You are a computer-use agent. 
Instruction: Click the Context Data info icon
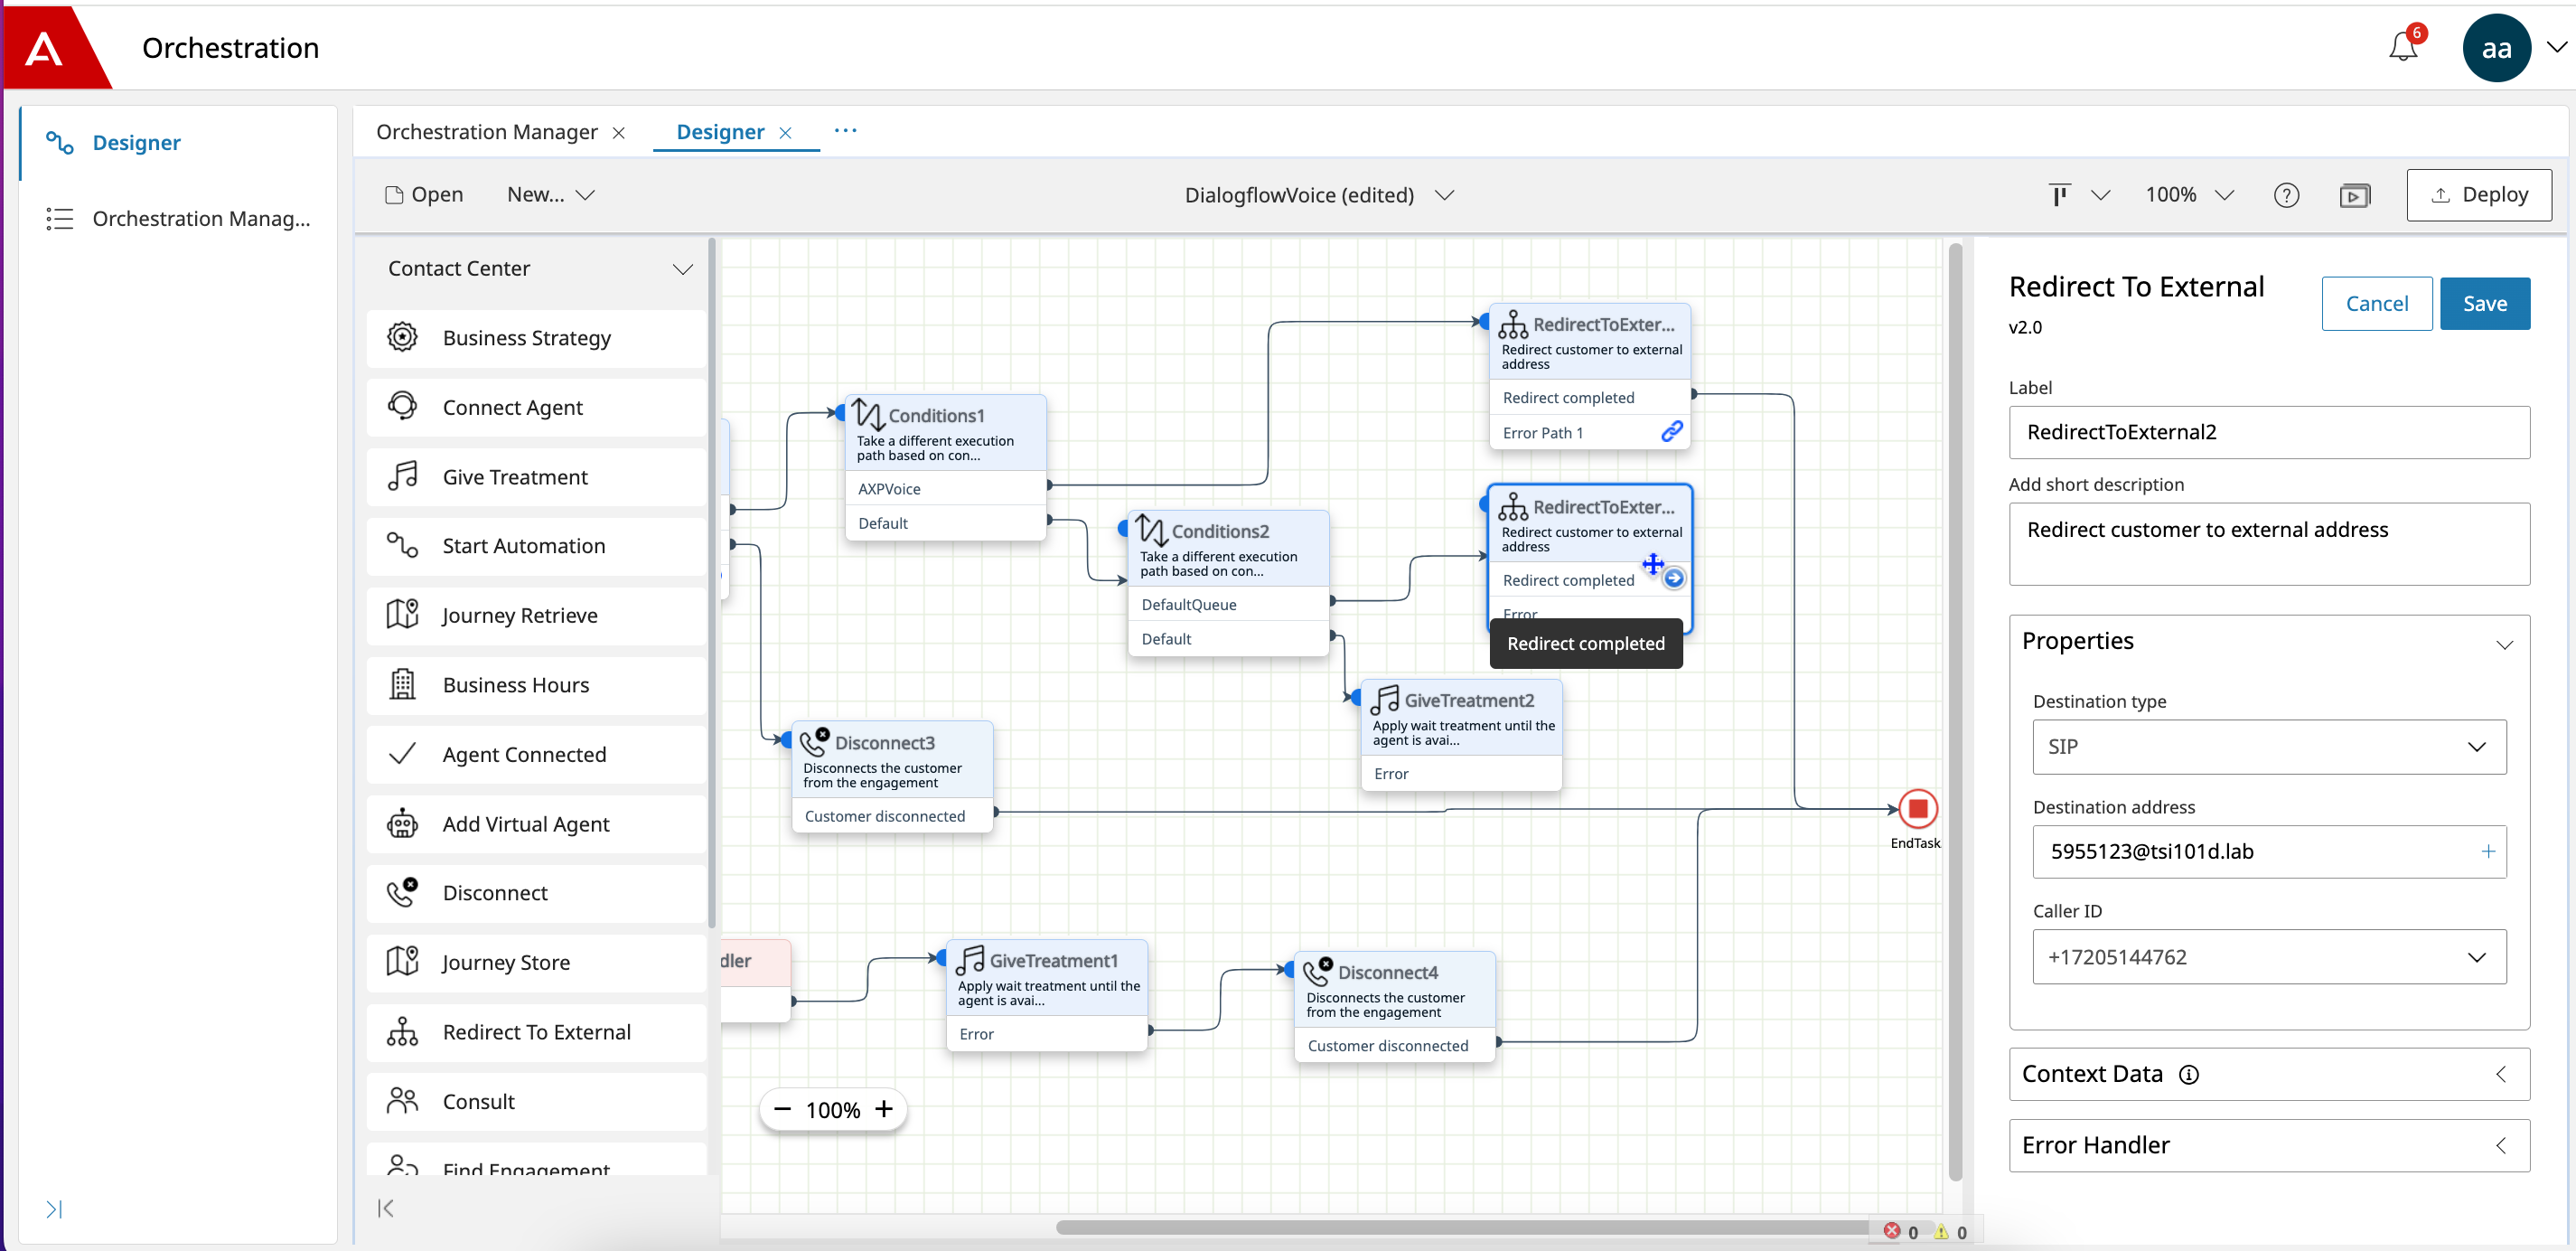point(2188,1075)
